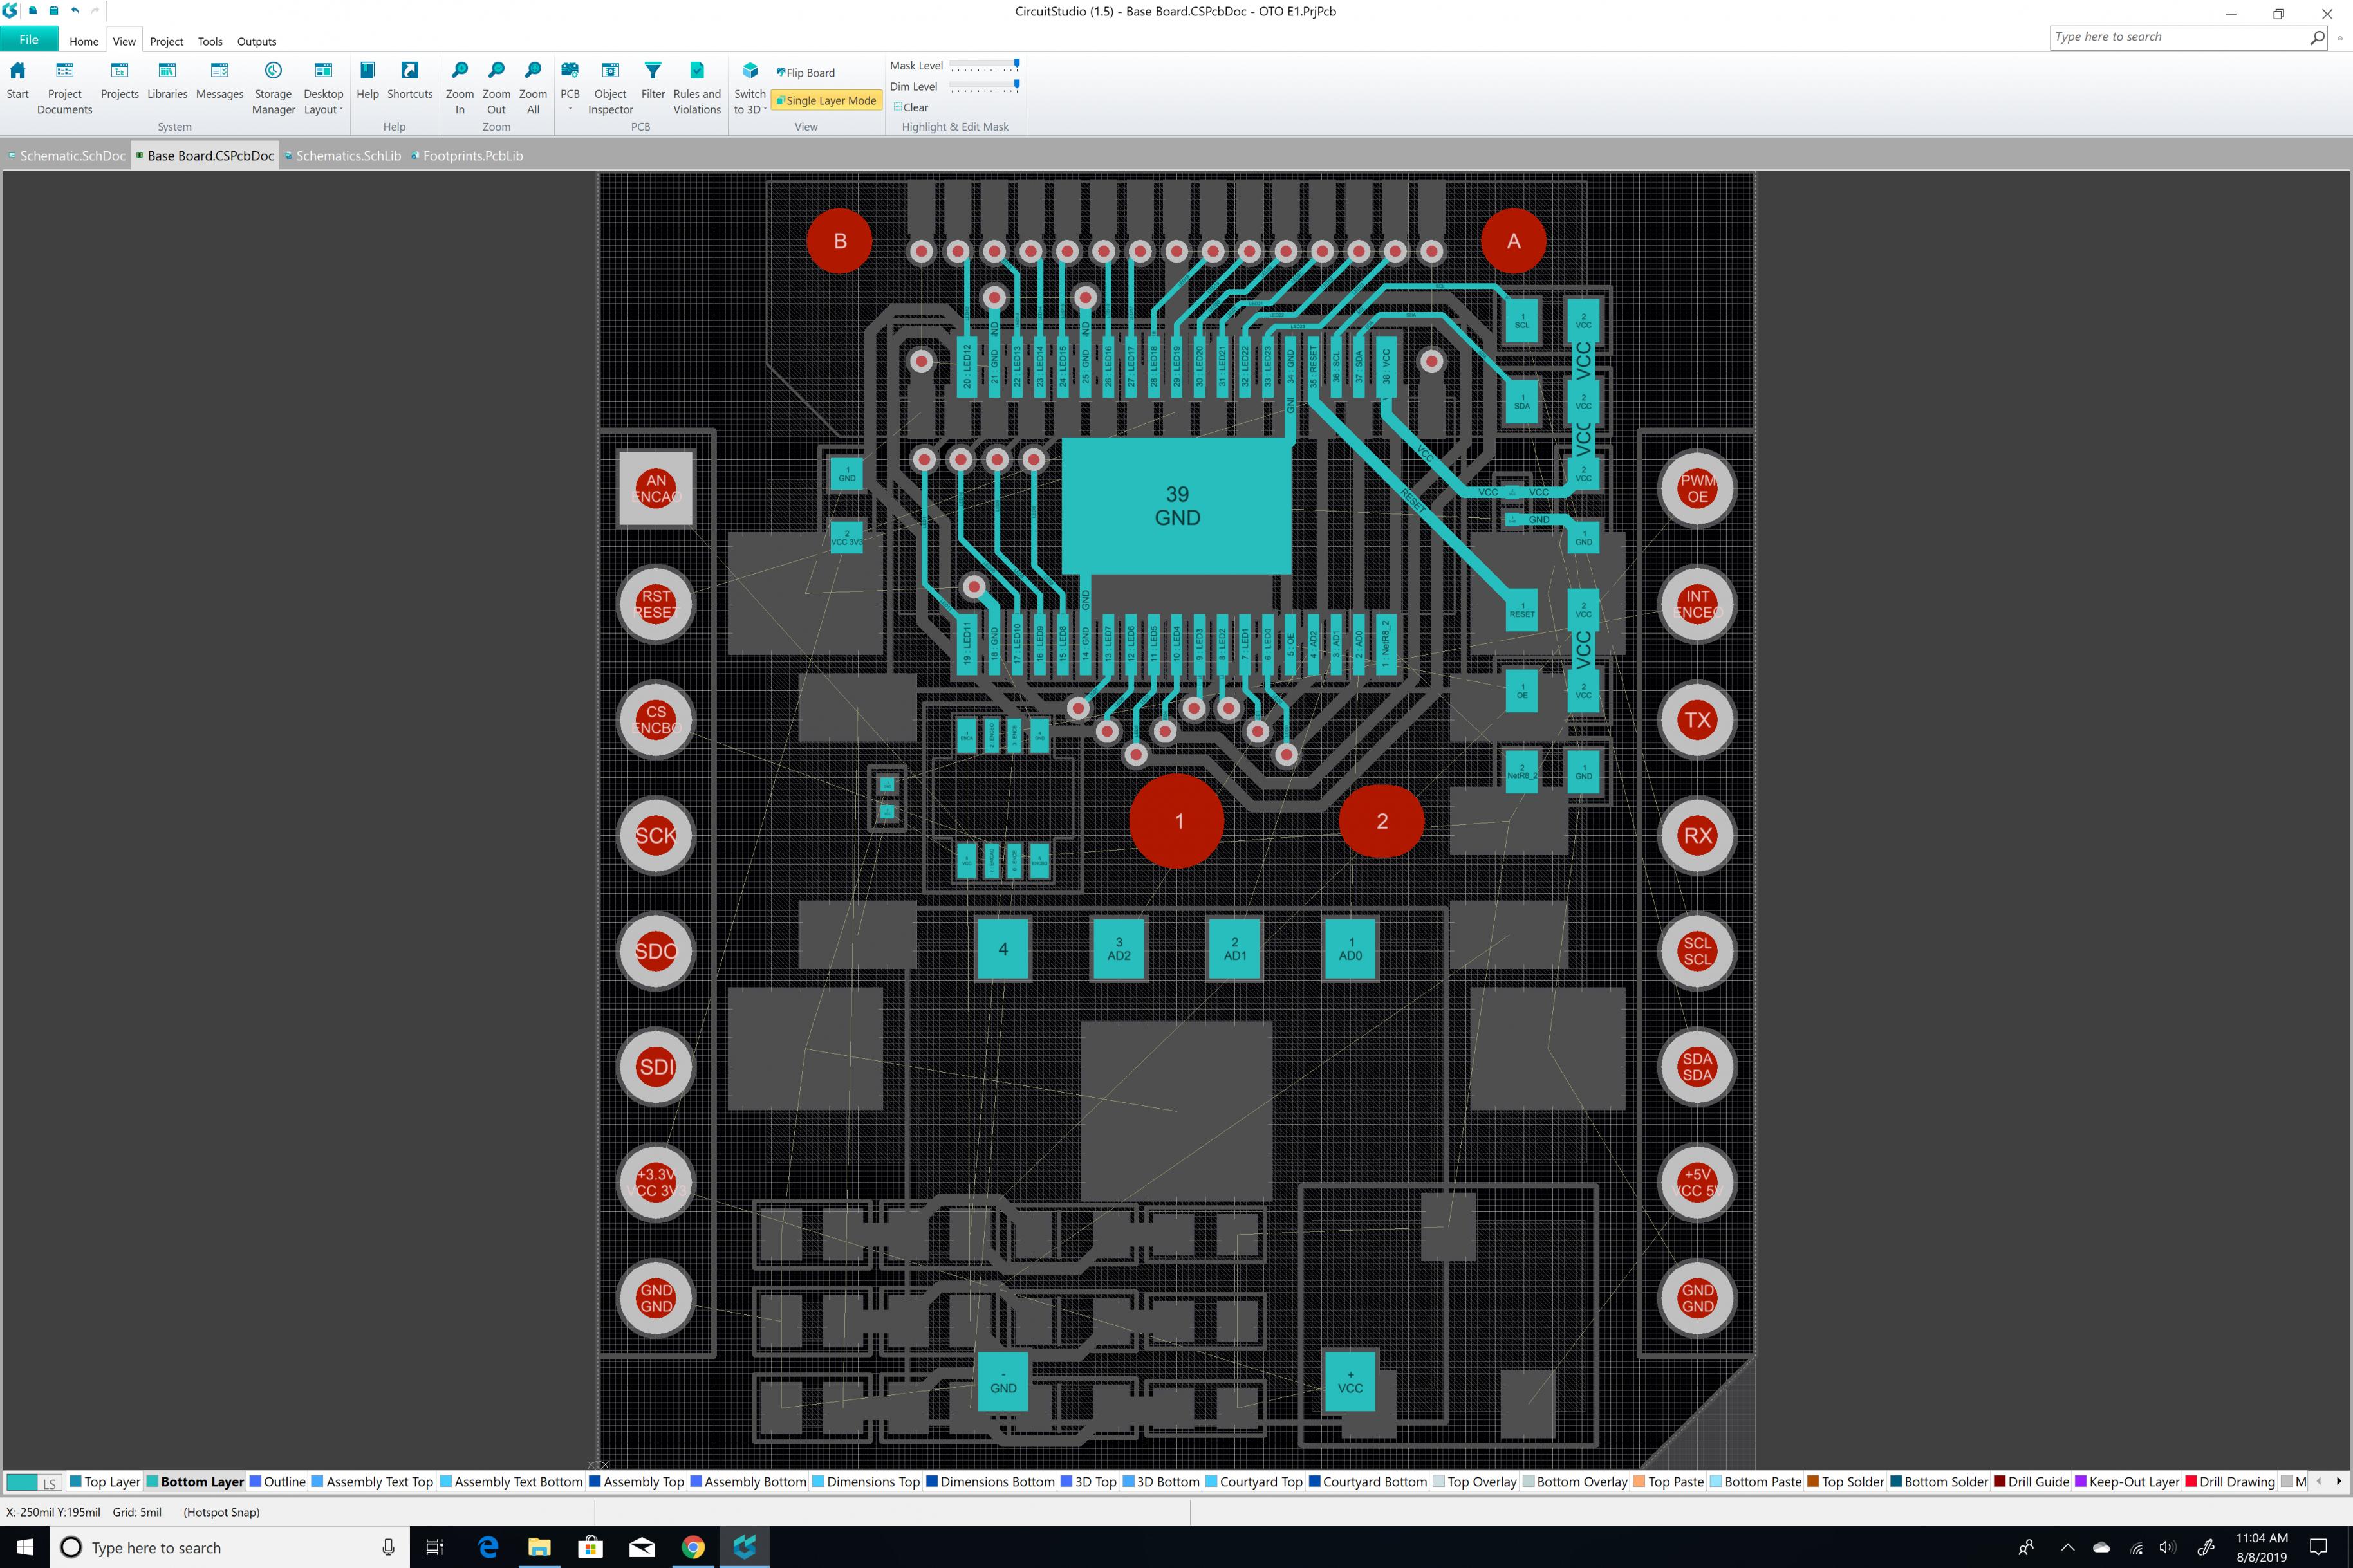2353x1568 pixels.
Task: Click the Switch to 3D cube icon
Action: (x=750, y=71)
